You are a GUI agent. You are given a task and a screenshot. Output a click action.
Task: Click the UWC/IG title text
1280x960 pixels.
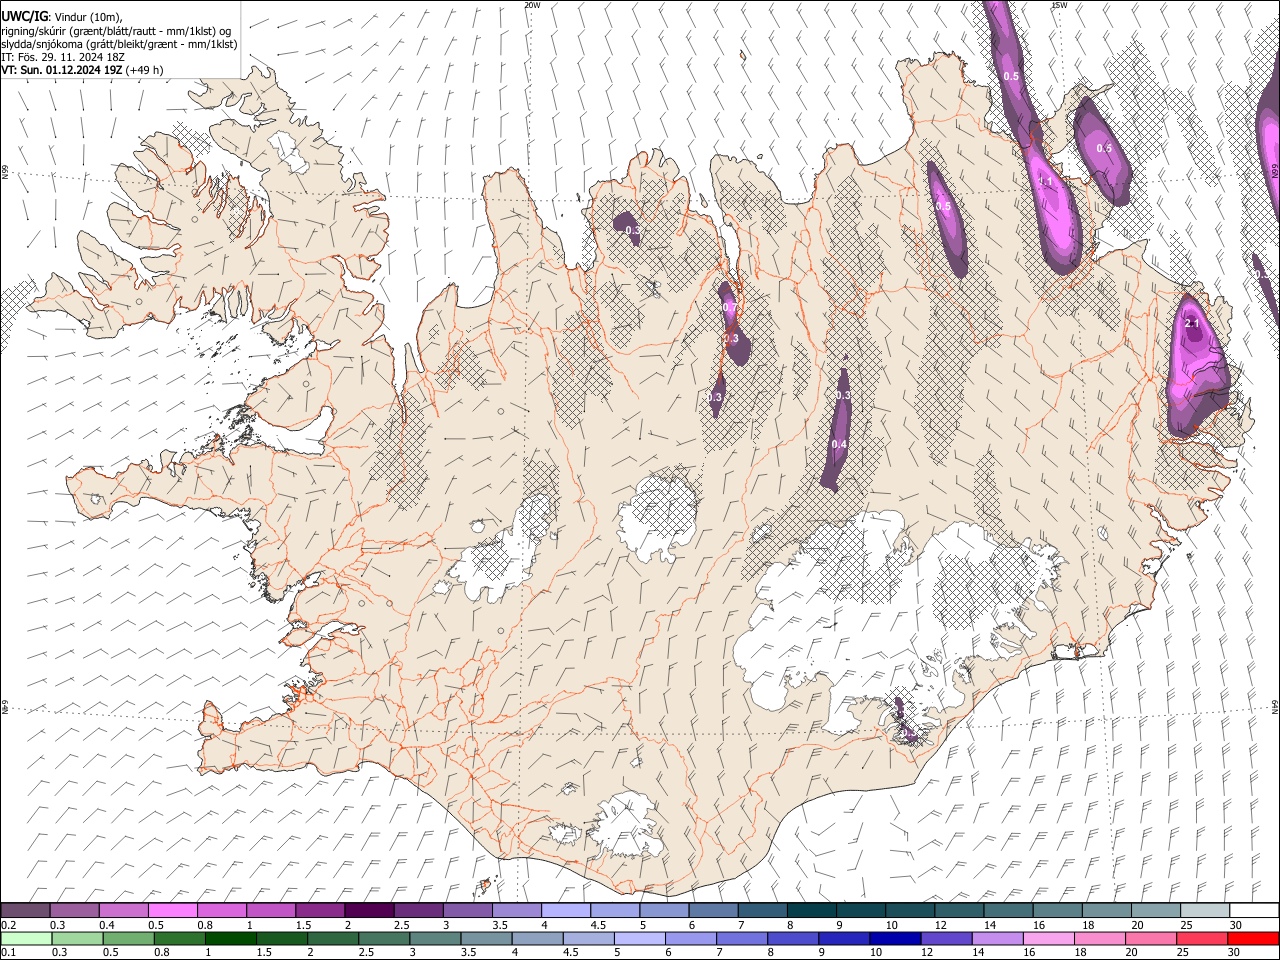(24, 16)
